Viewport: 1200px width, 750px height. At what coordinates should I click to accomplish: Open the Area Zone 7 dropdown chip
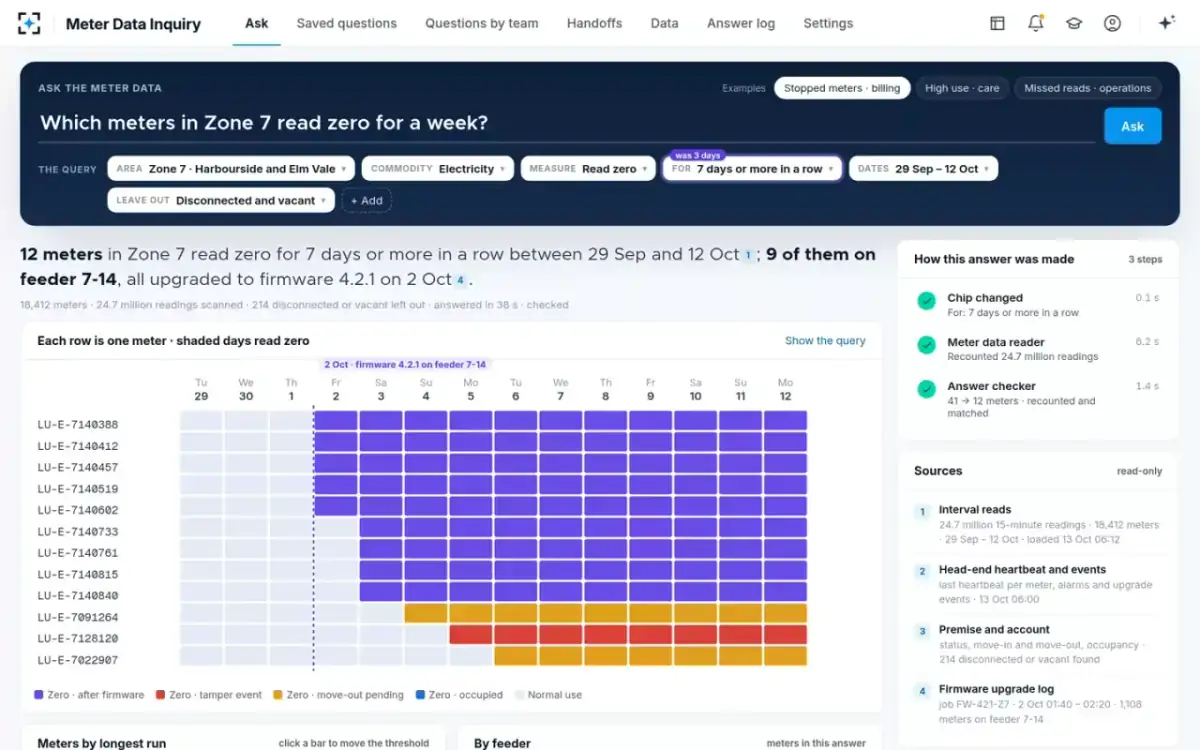pos(231,169)
